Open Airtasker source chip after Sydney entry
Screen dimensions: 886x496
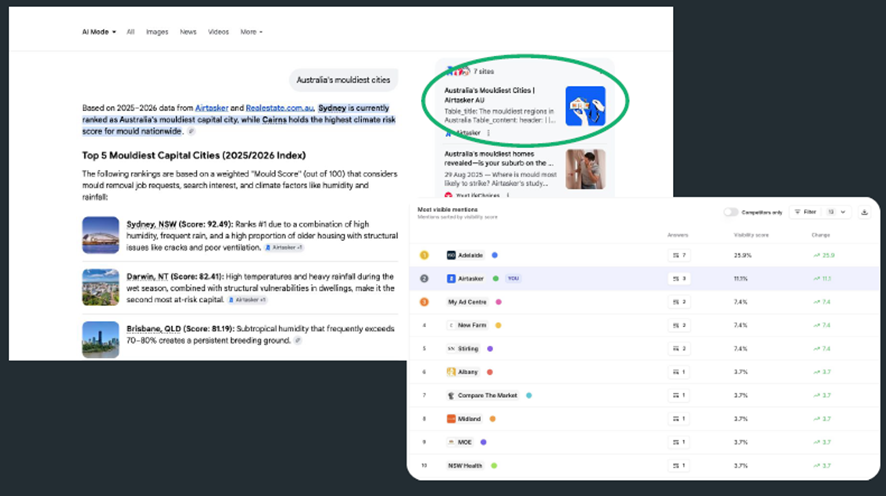pos(284,247)
